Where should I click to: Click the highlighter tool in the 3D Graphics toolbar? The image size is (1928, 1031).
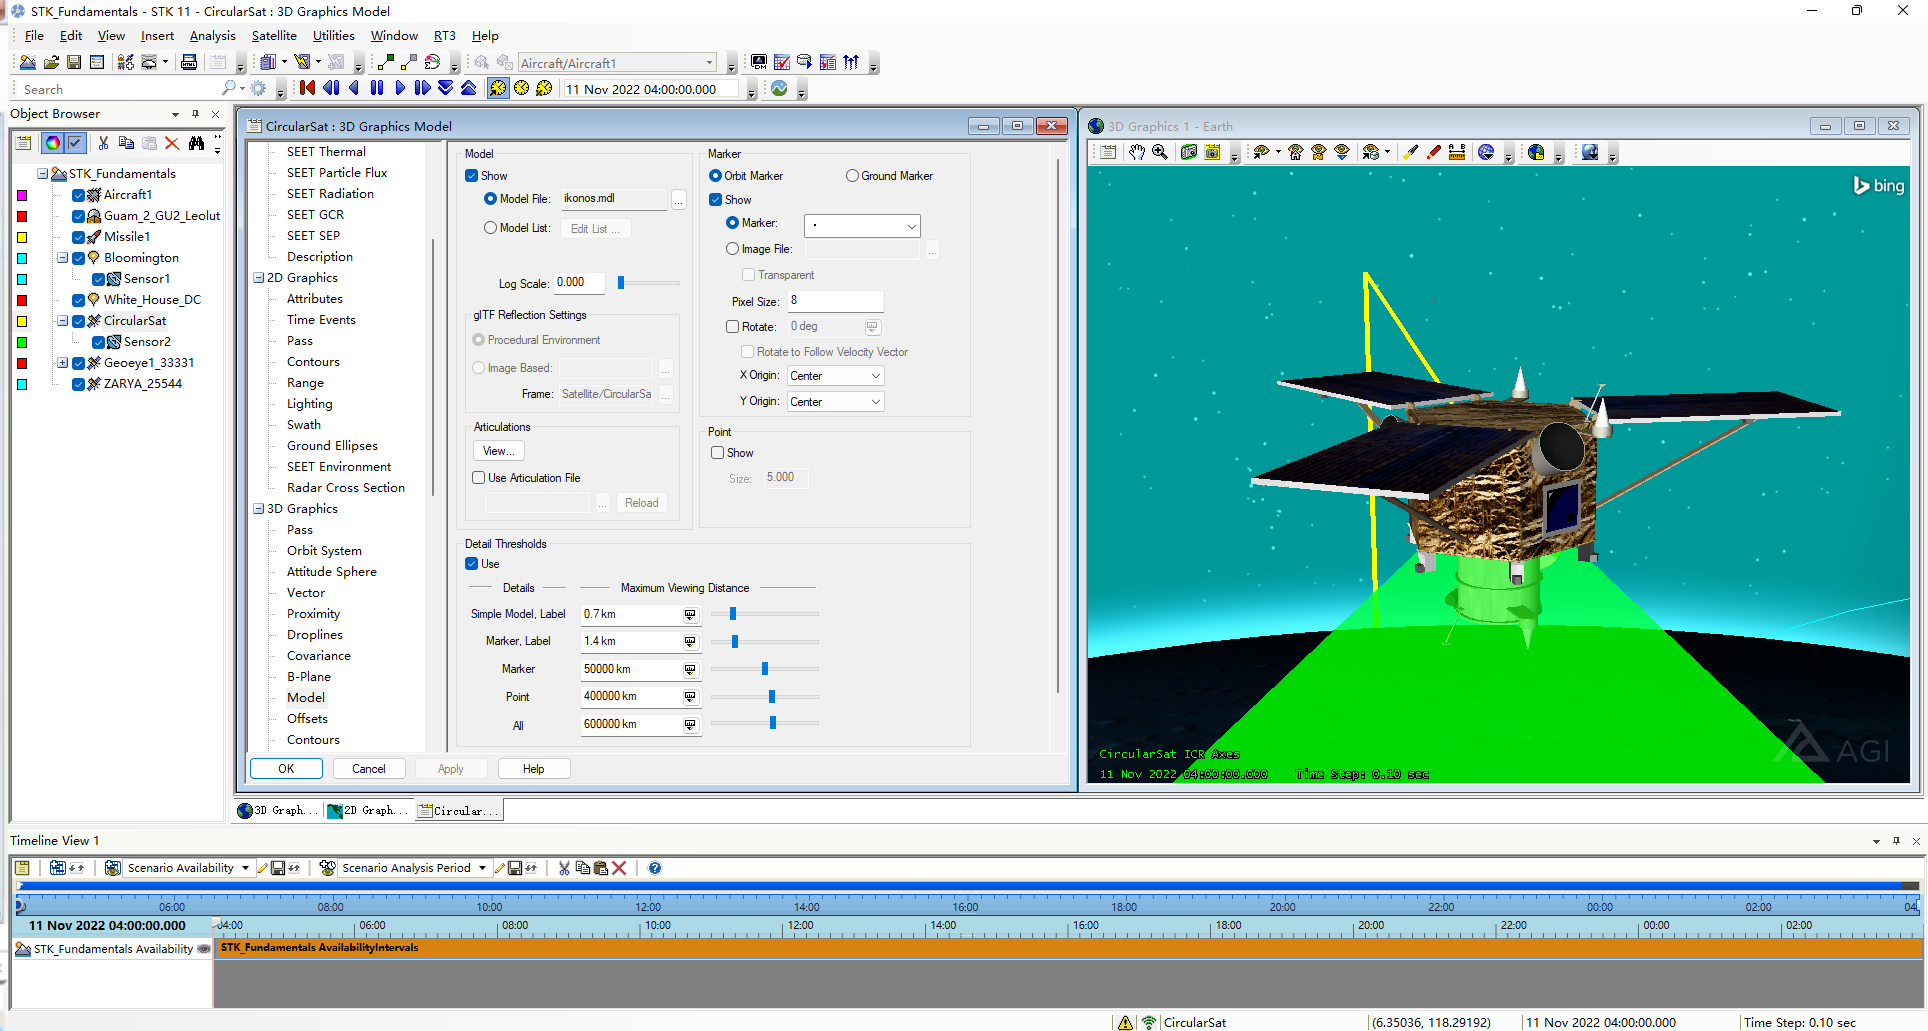[x=1411, y=152]
